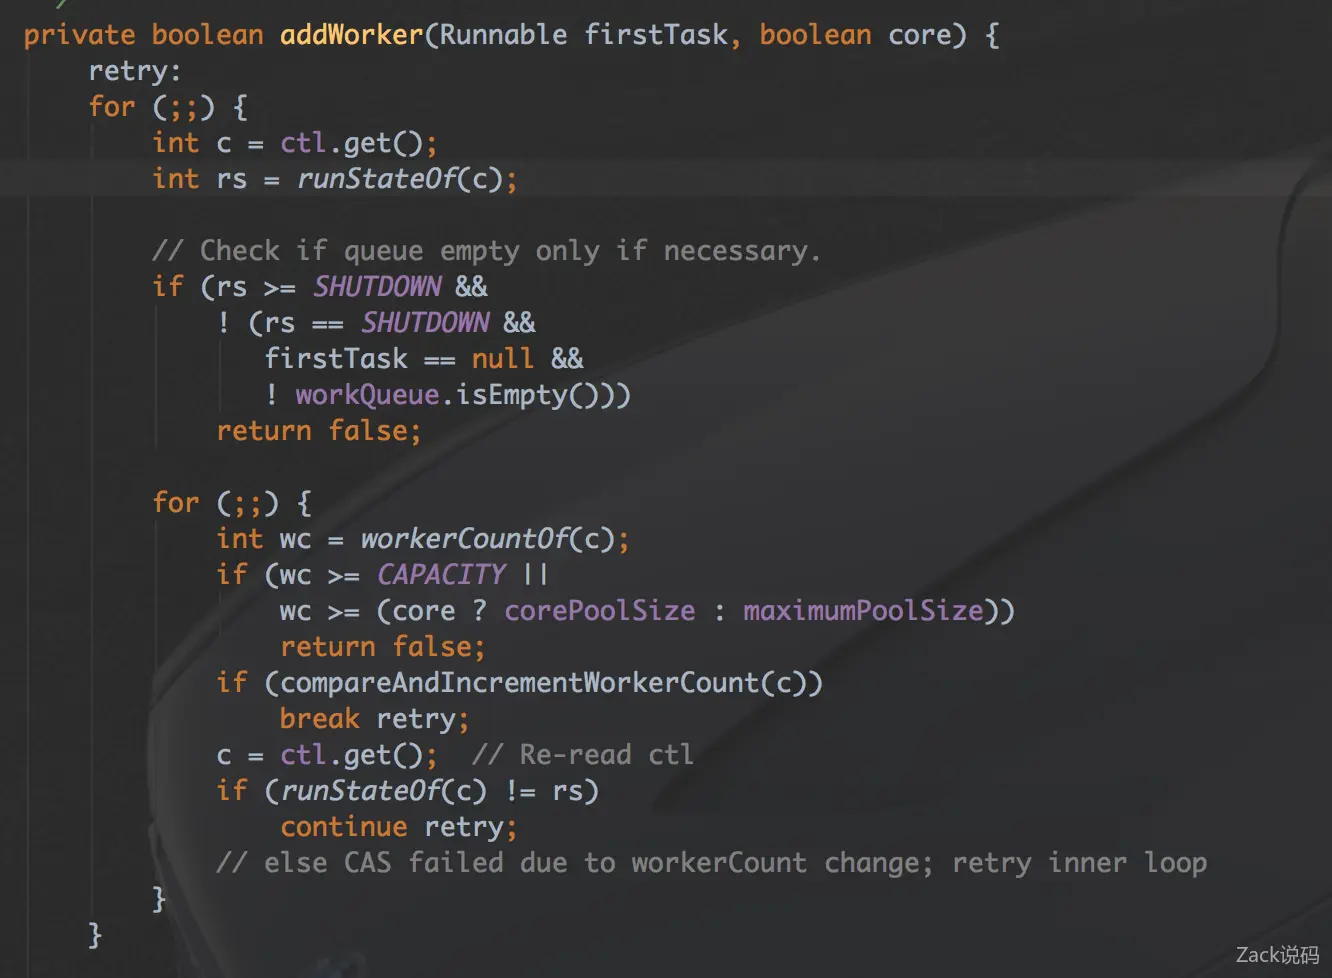Click the break keyword

click(319, 719)
